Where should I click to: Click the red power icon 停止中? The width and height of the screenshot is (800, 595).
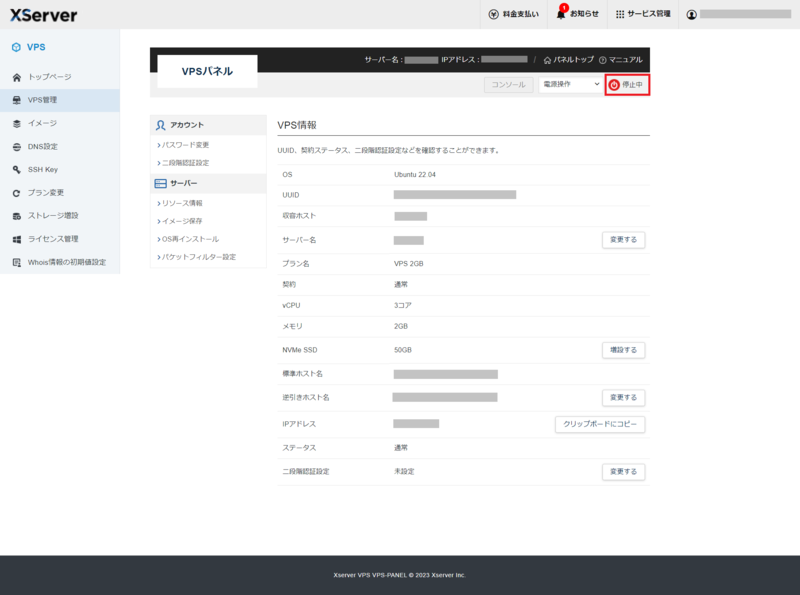click(614, 85)
